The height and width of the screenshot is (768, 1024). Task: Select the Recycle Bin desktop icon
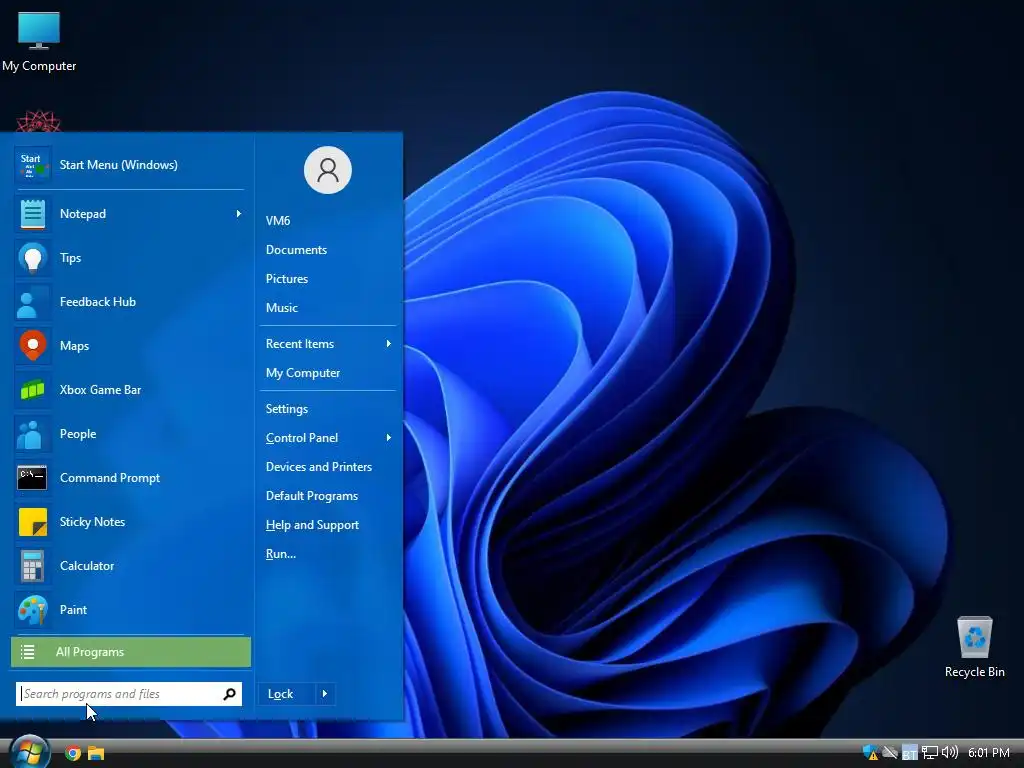[x=974, y=647]
